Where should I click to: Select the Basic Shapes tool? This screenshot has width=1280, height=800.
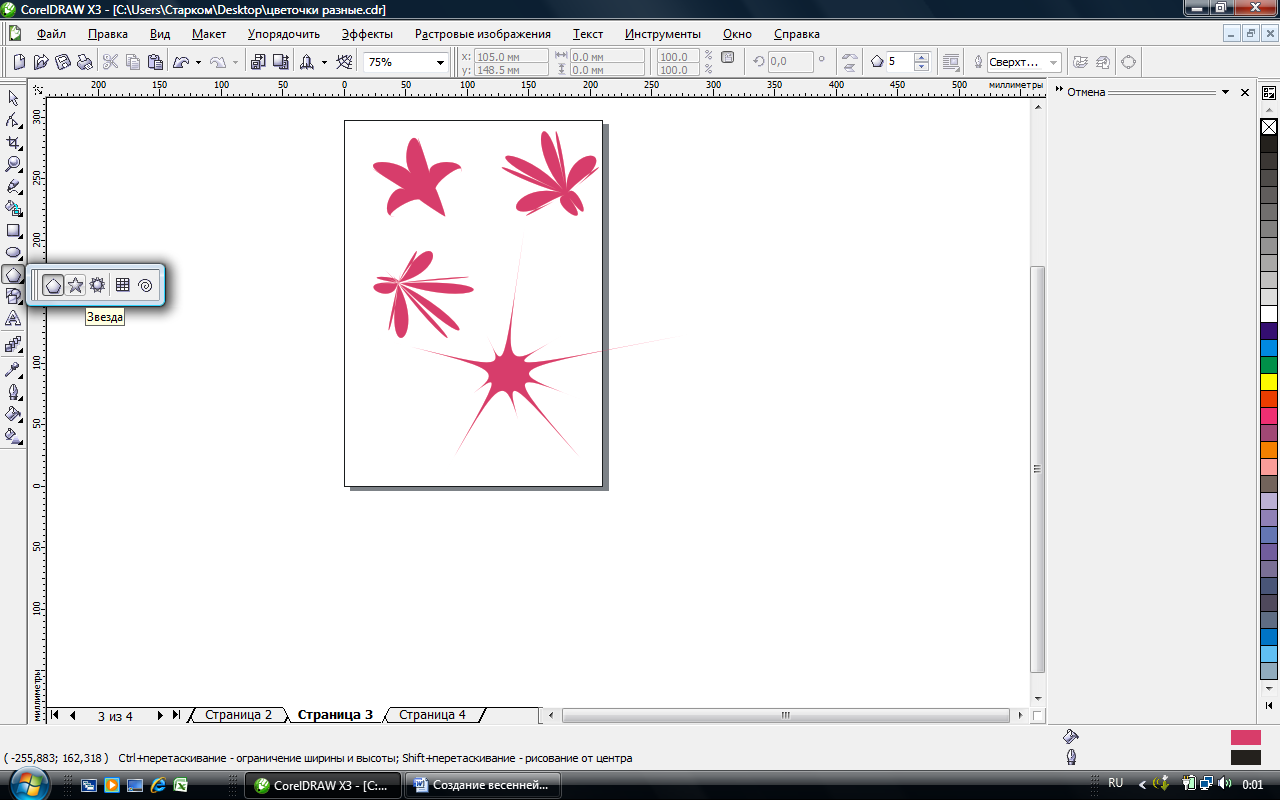(13, 296)
